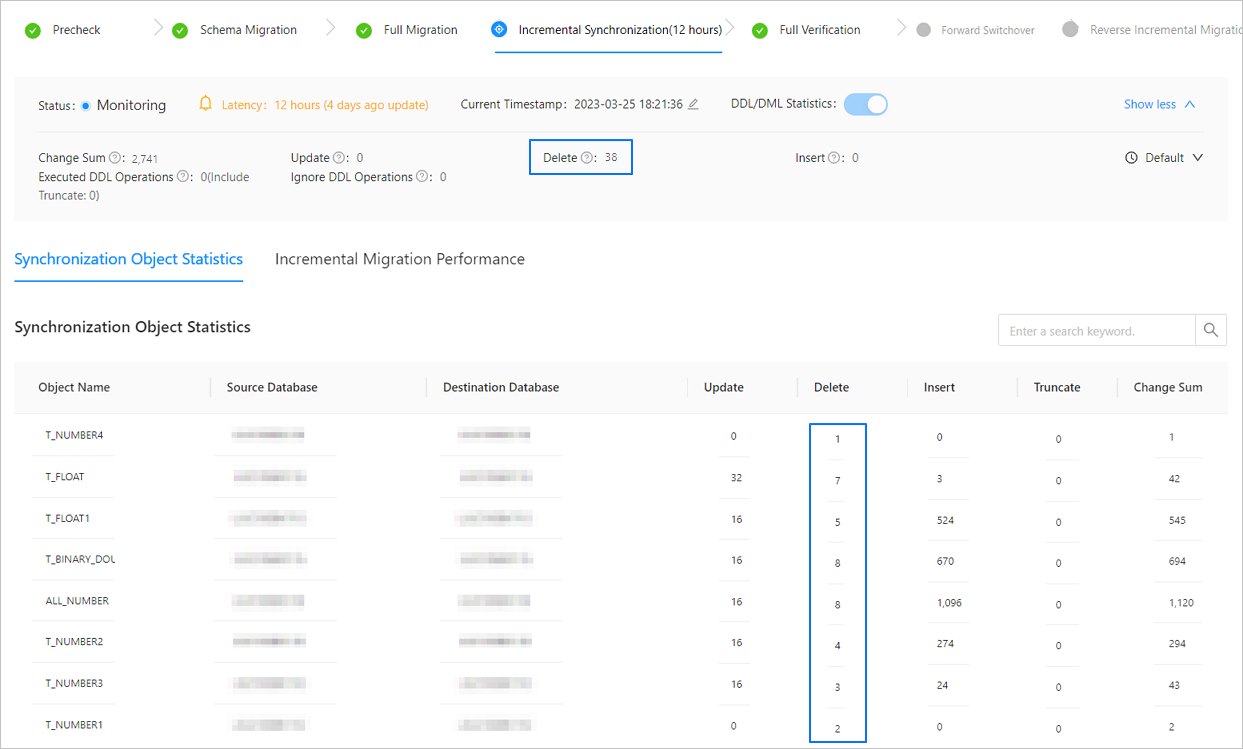Click the help icon next to Change Sum
The image size is (1243, 749).
(x=115, y=158)
